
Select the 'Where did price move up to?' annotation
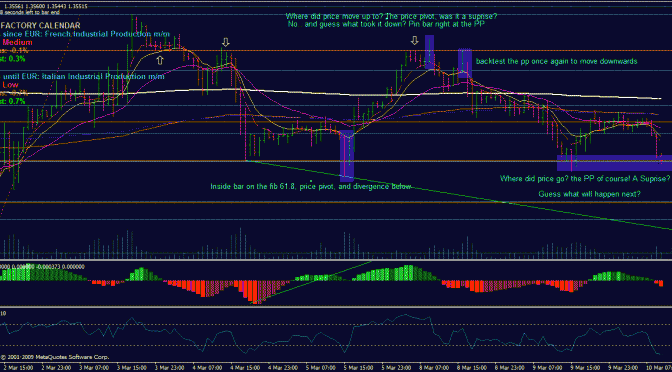pyautogui.click(x=391, y=16)
